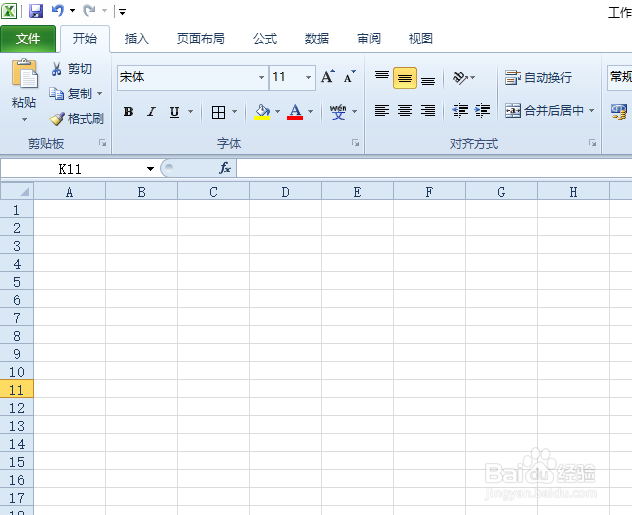Open font color palette dropdown

click(x=310, y=112)
